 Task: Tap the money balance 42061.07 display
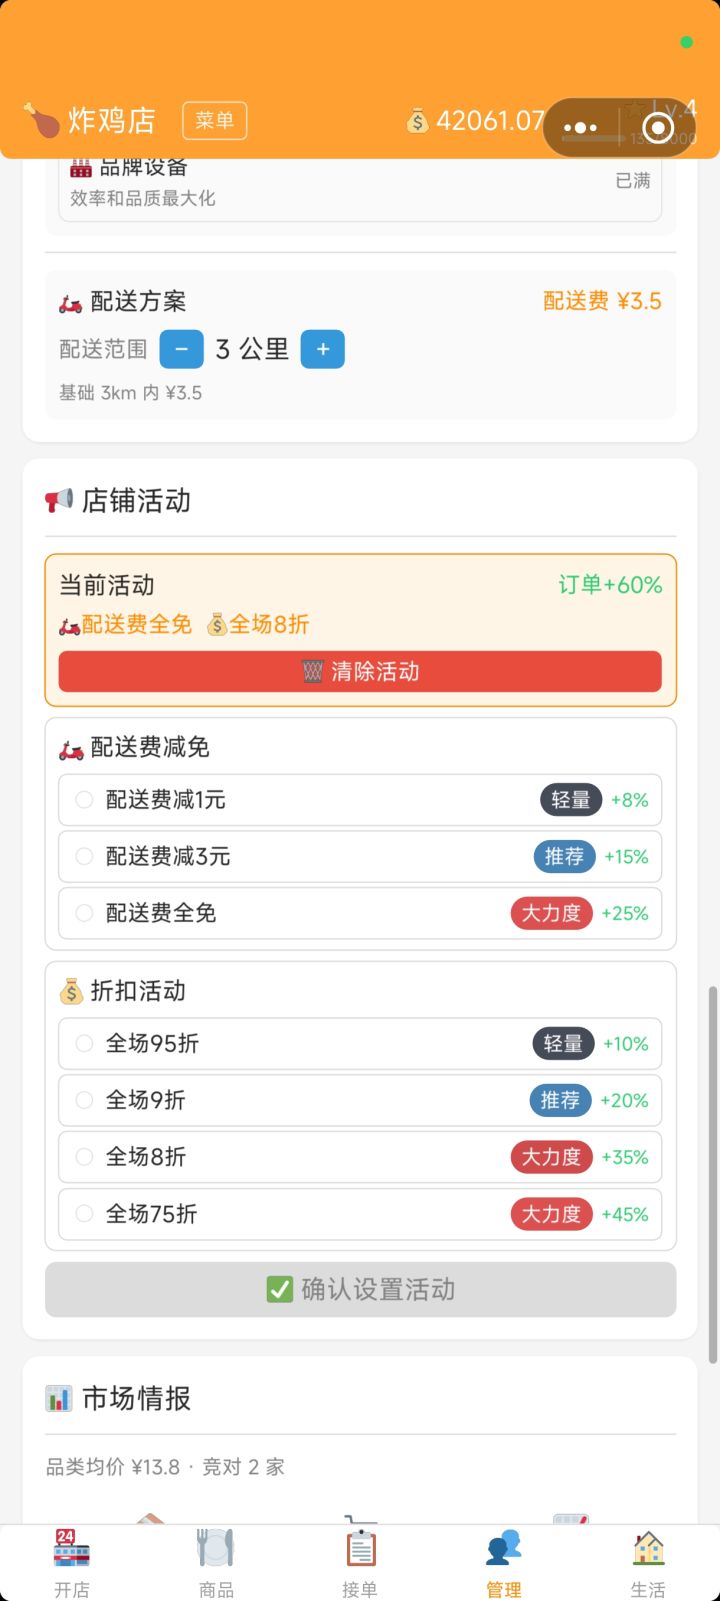coord(476,121)
